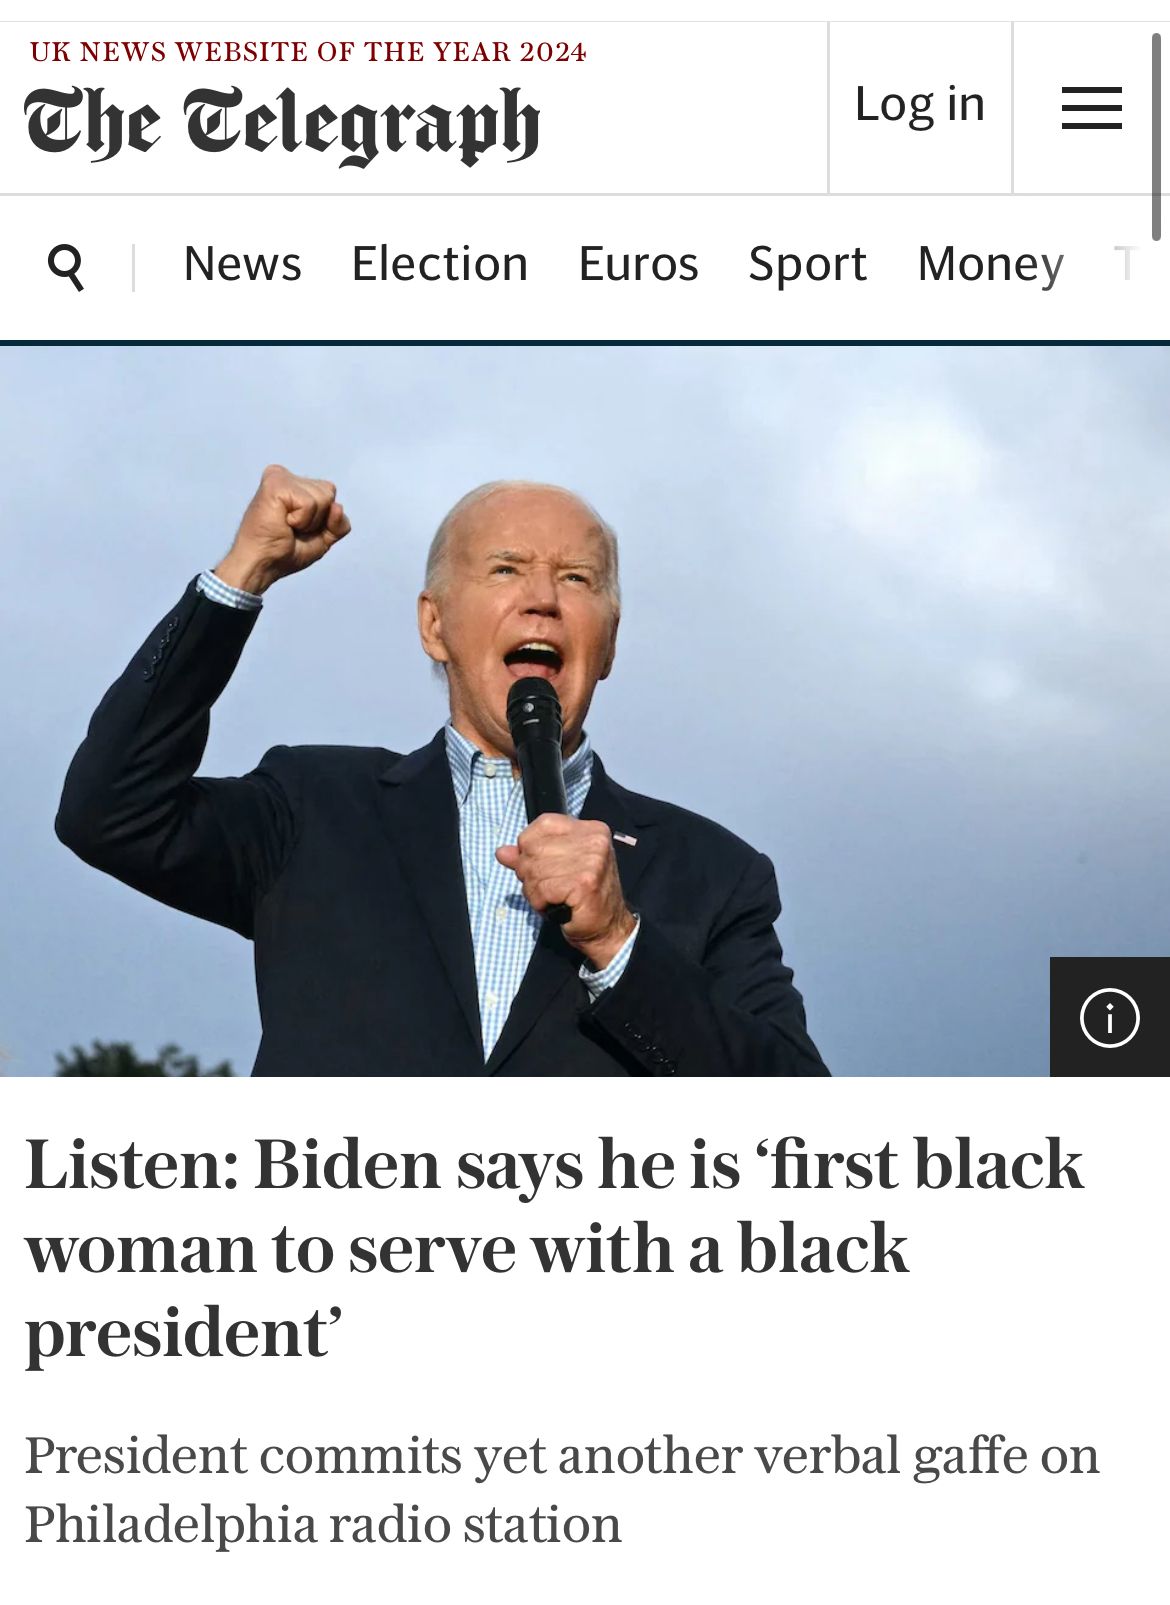Screen dimensions: 1170x1605
Task: Go to the Money section
Action: tap(990, 266)
